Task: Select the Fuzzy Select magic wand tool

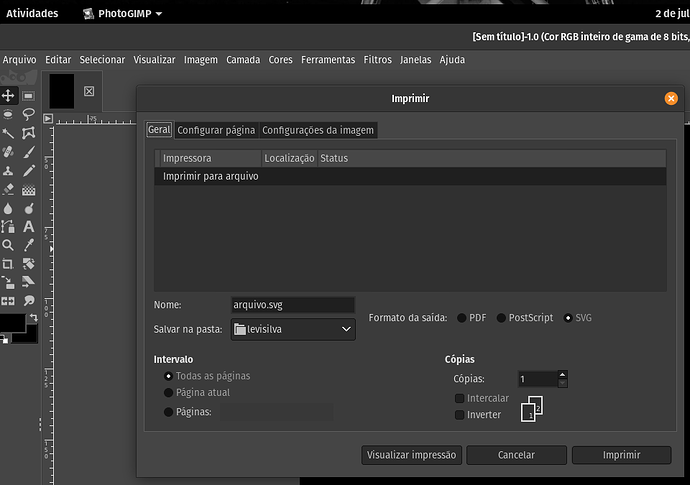Action: (x=8, y=133)
